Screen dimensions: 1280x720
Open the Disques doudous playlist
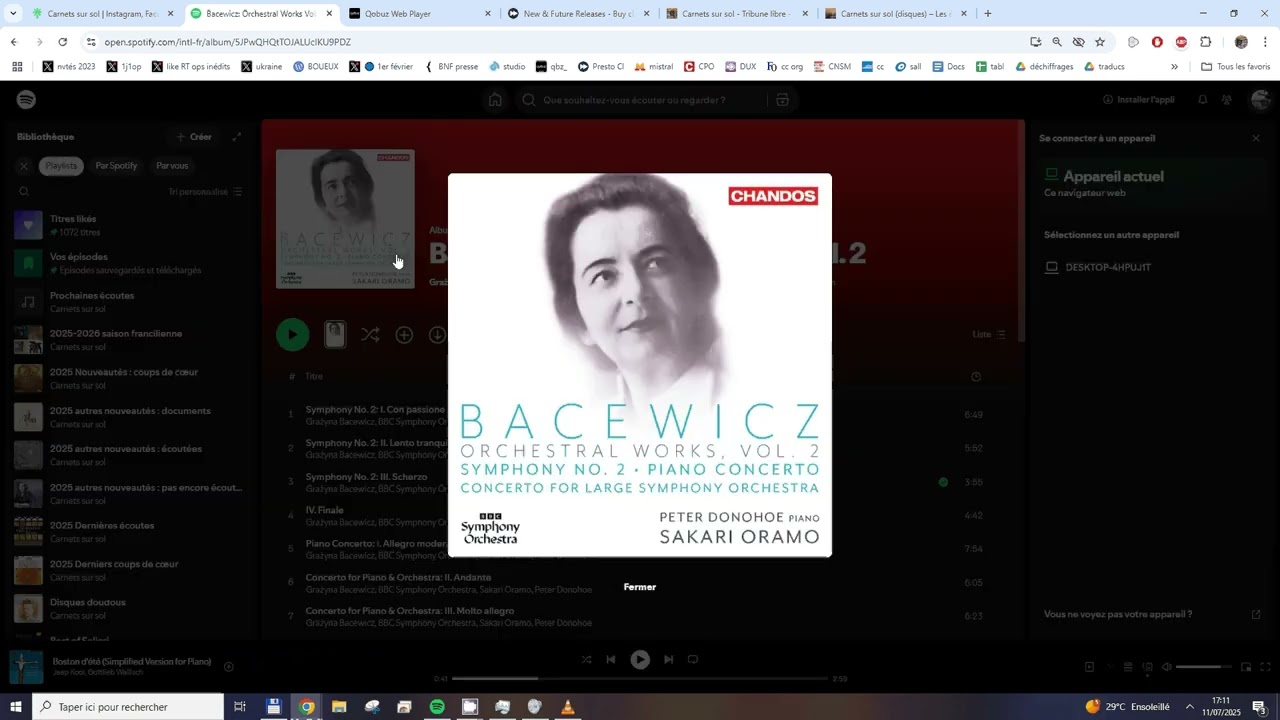click(130, 609)
